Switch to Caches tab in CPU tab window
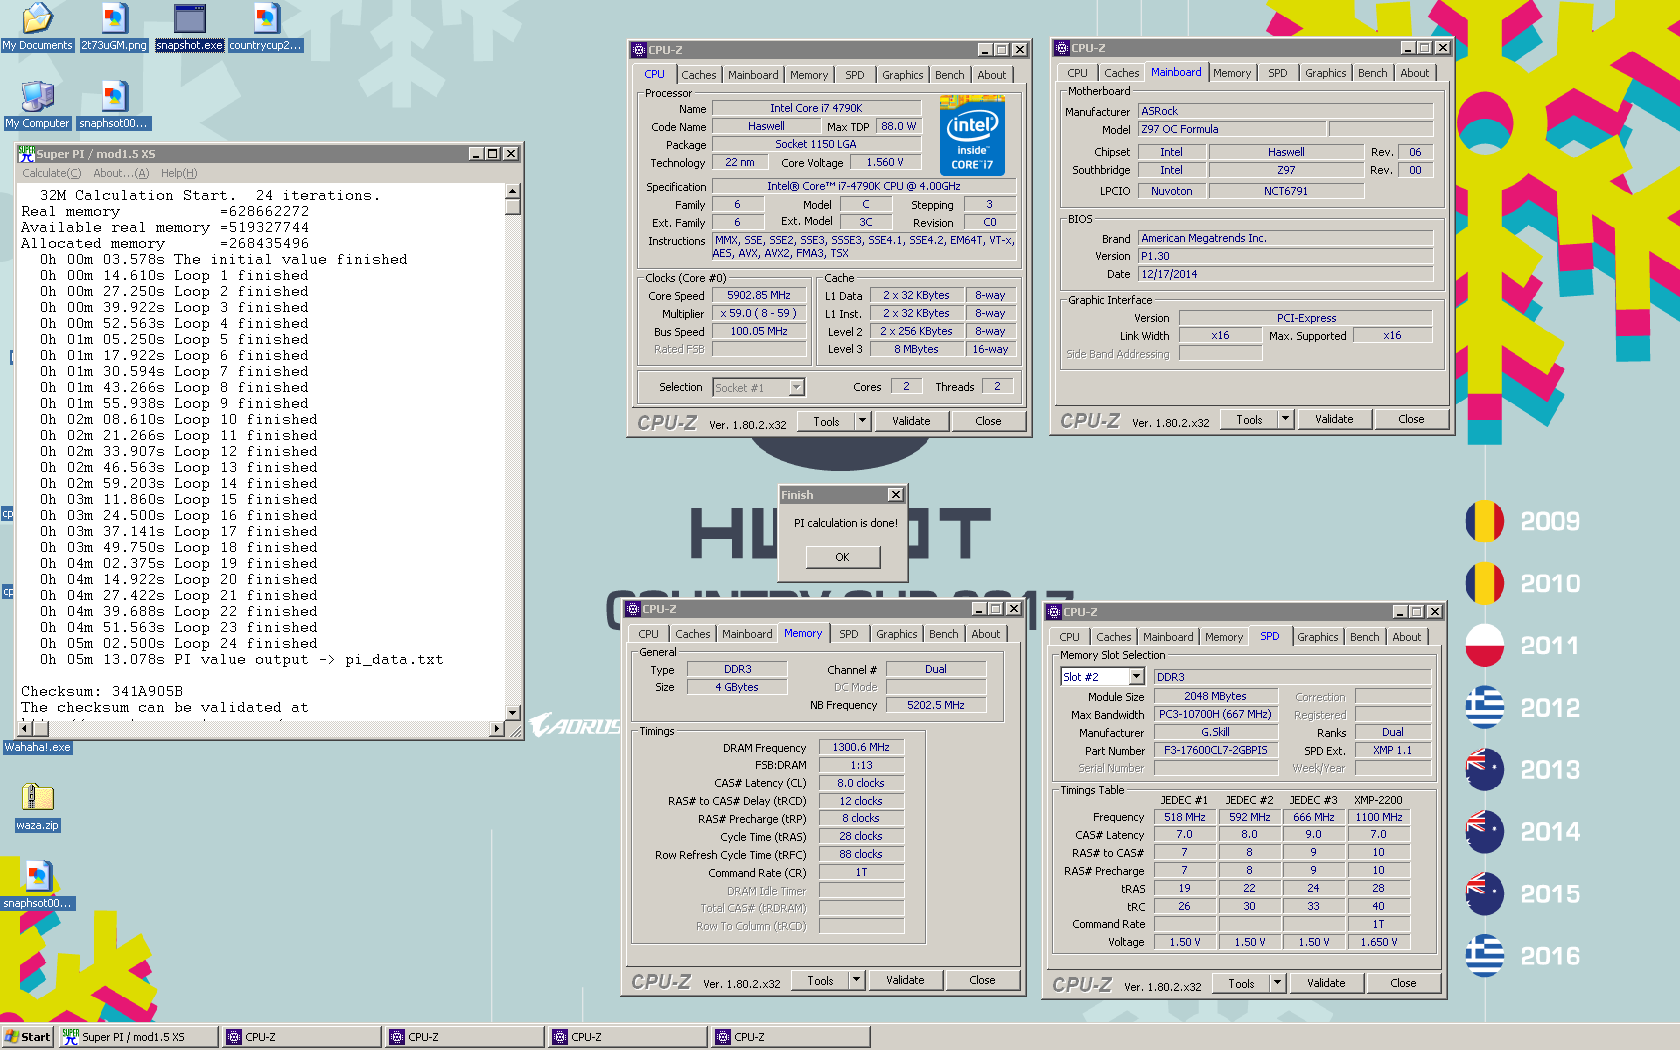 (699, 75)
